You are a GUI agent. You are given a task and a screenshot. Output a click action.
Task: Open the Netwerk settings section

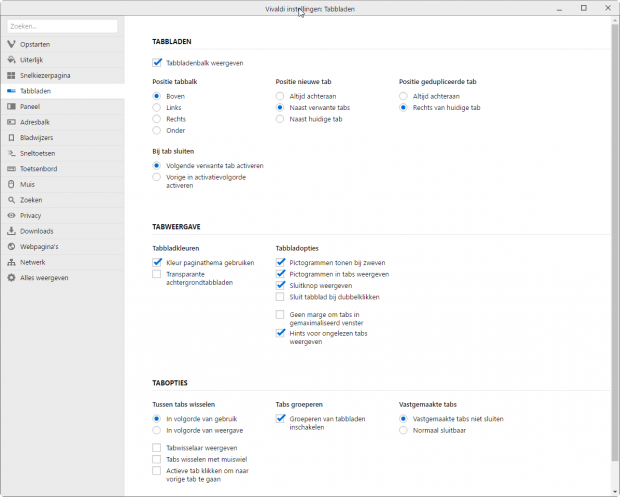coord(33,261)
